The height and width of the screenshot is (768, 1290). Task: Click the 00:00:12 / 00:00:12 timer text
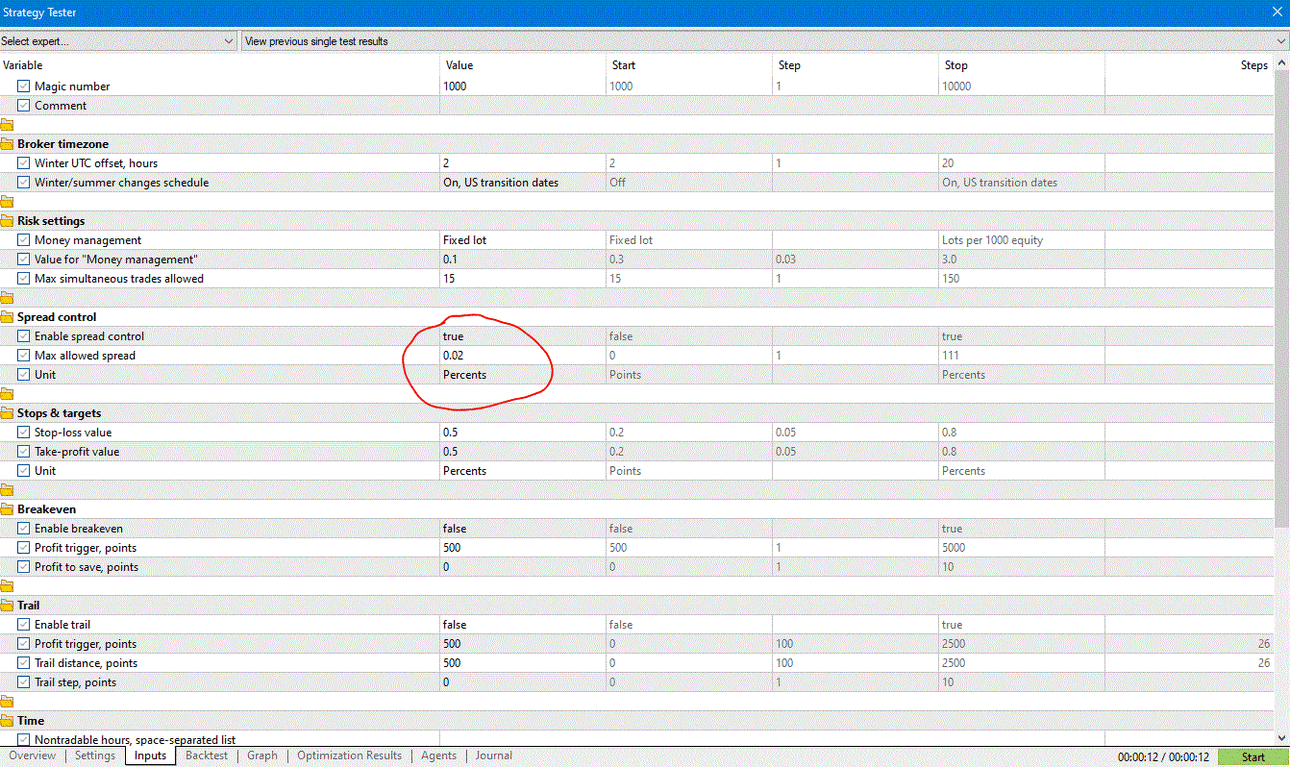pyautogui.click(x=1163, y=757)
